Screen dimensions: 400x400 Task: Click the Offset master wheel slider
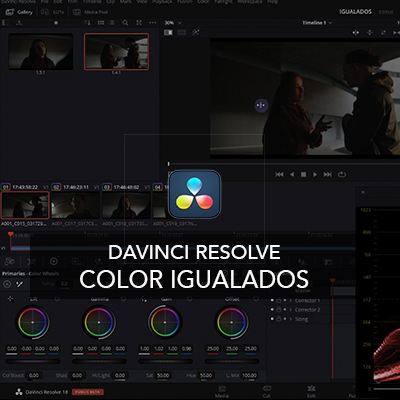[x=232, y=361]
